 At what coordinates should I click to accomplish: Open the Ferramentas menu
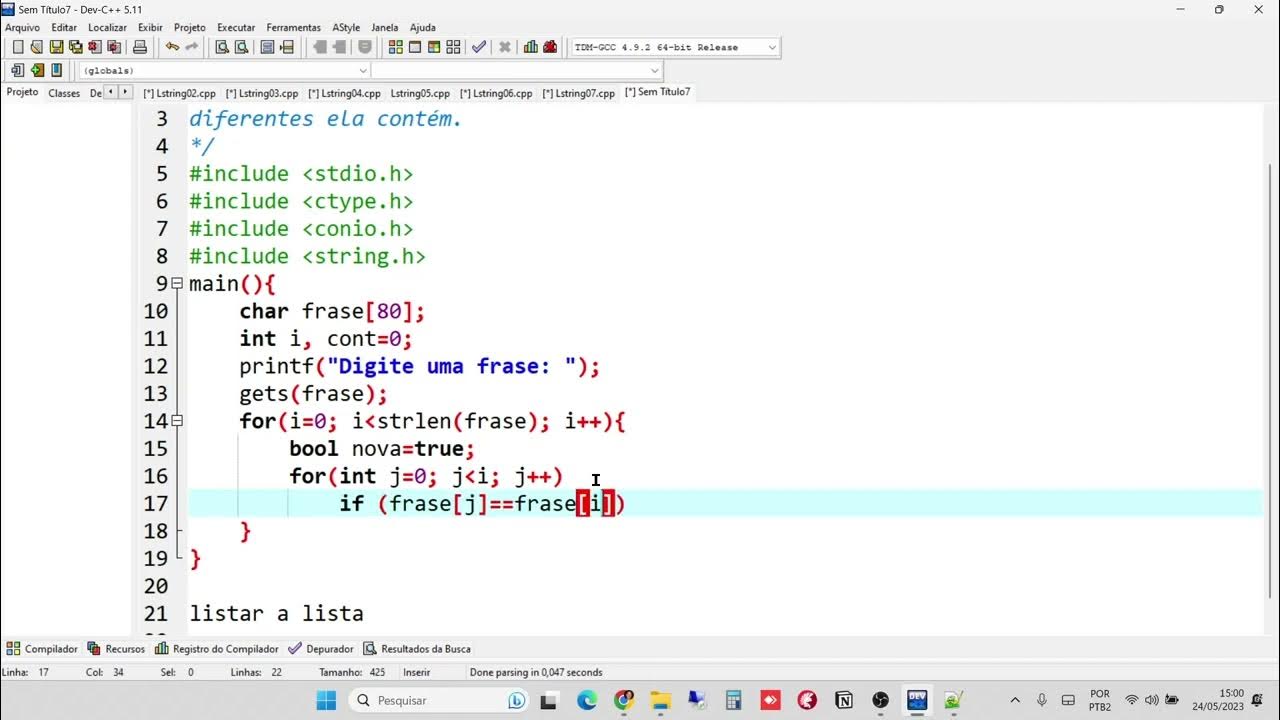click(x=294, y=27)
